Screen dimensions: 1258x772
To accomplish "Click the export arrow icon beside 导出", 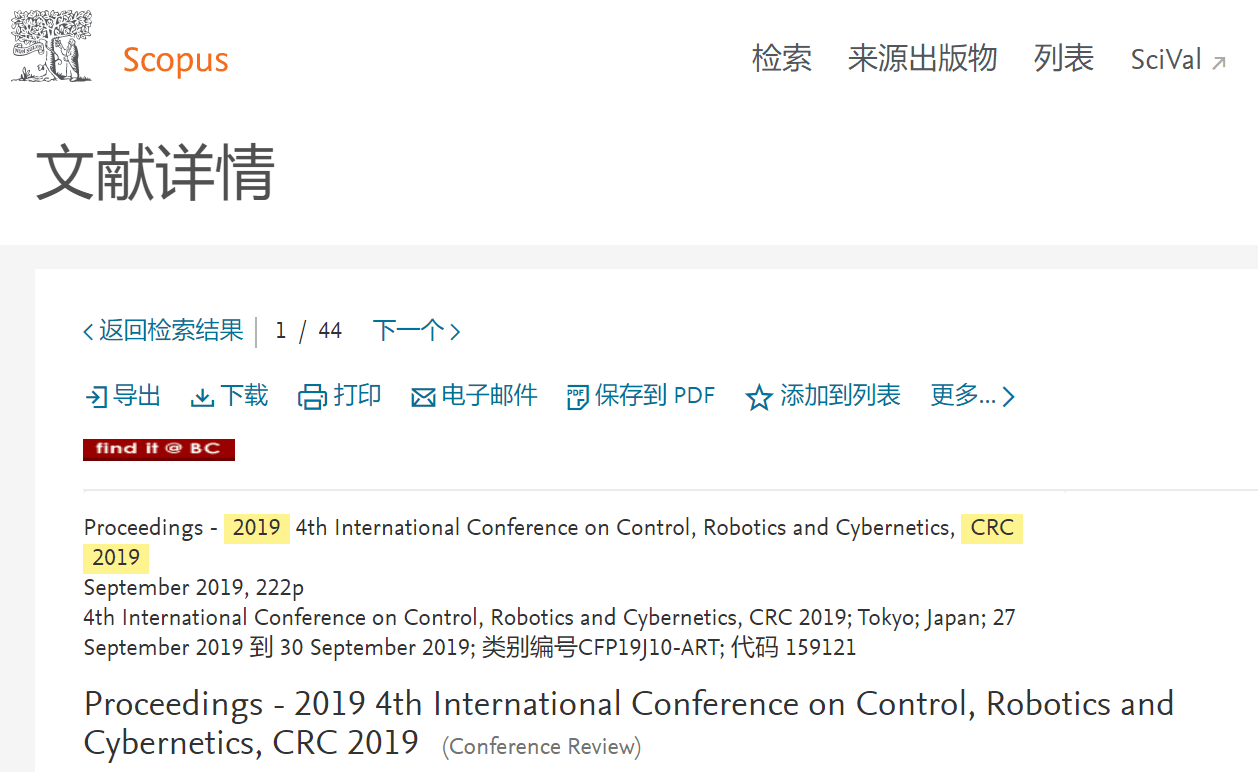I will click(x=96, y=398).
